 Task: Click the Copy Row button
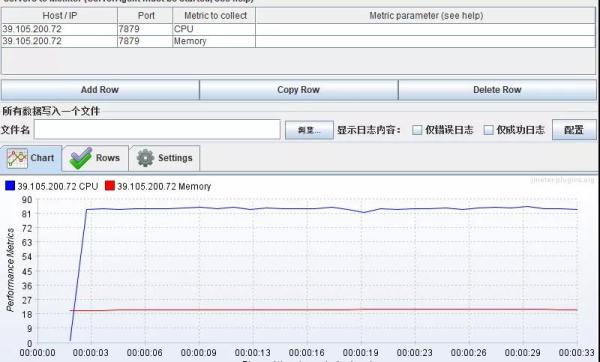tap(298, 90)
